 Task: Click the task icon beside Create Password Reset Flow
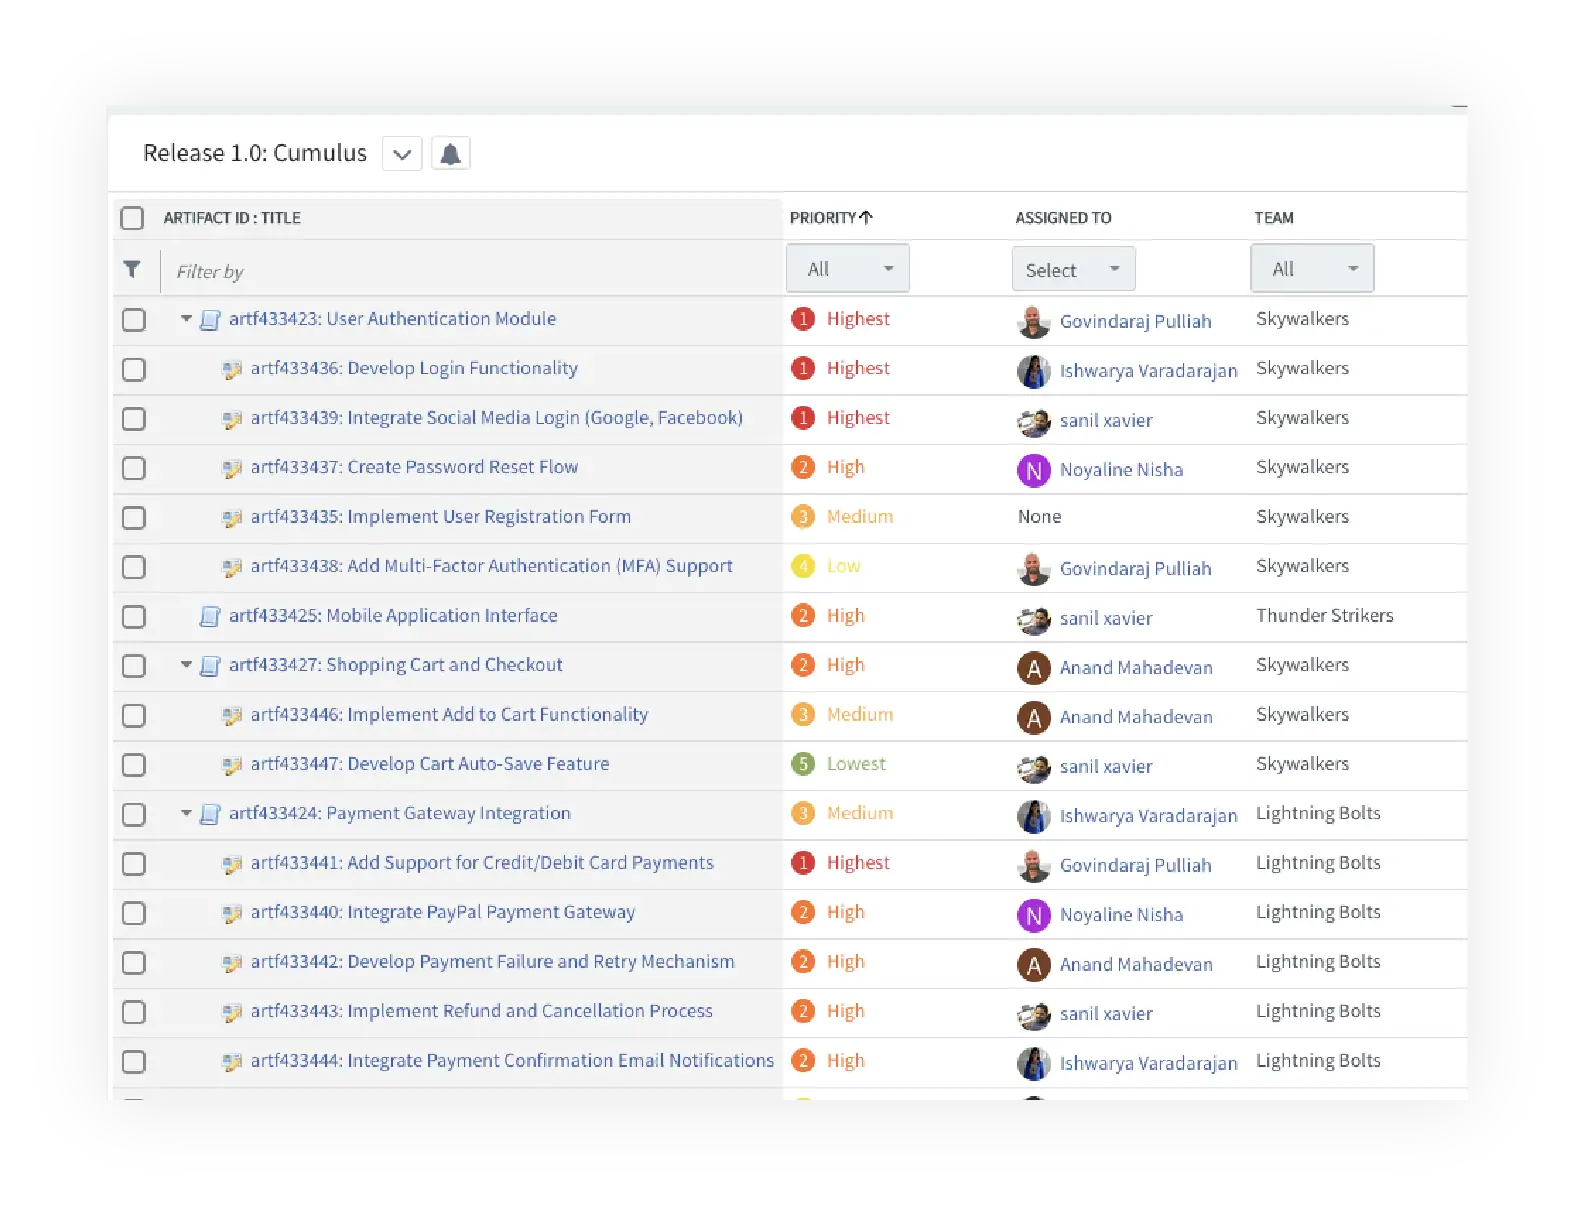232,468
